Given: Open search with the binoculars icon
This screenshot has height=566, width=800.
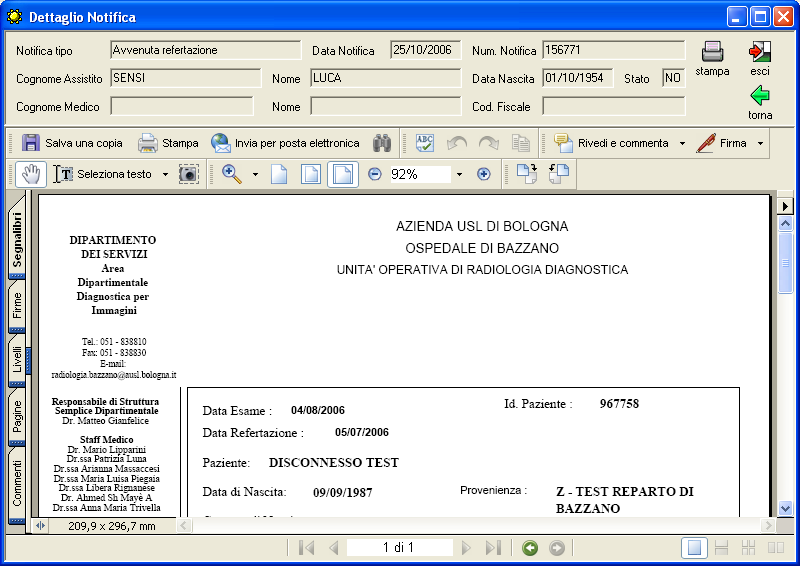Looking at the screenshot, I should coord(382,143).
